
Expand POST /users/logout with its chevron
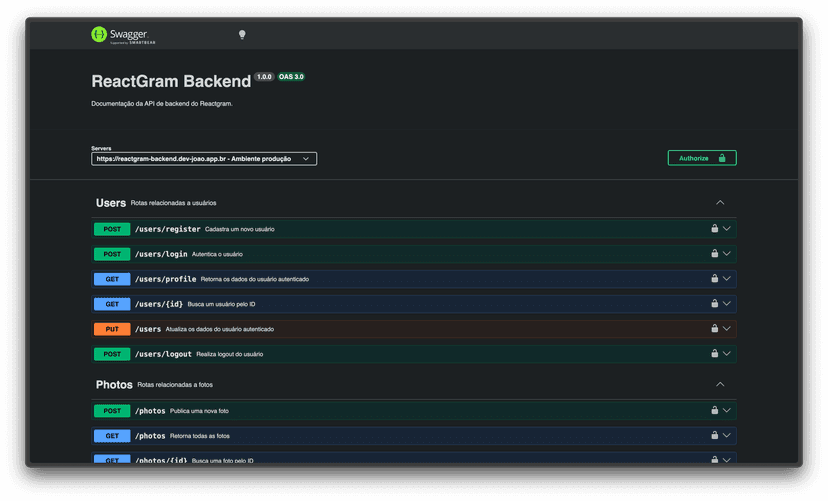727,353
